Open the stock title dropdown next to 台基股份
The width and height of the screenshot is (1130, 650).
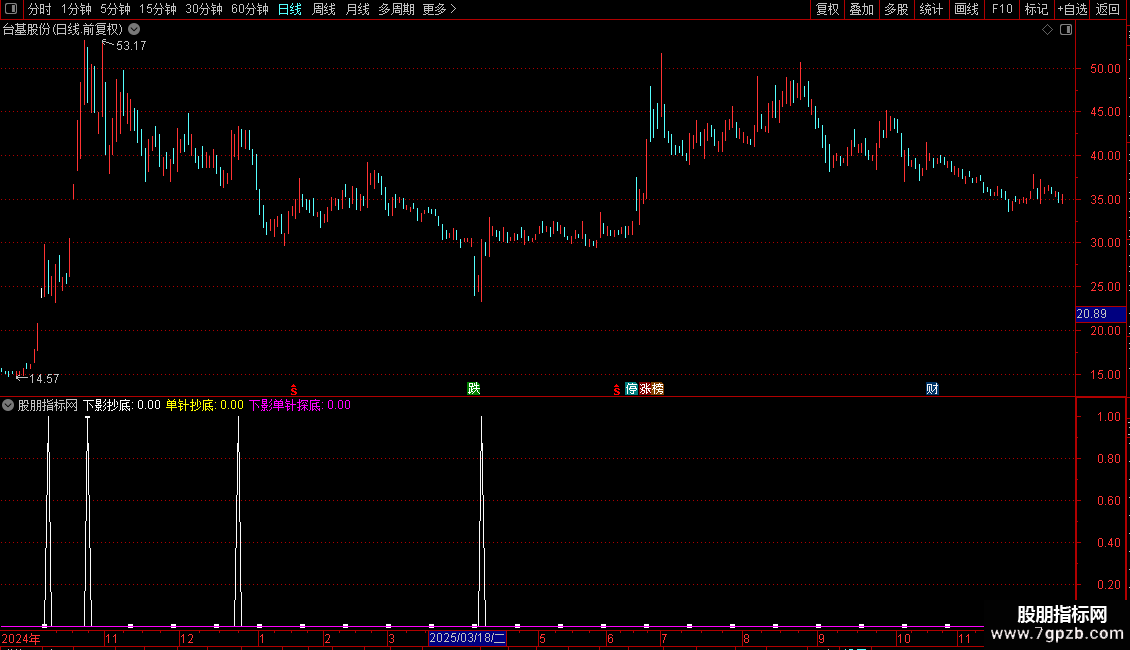click(134, 29)
